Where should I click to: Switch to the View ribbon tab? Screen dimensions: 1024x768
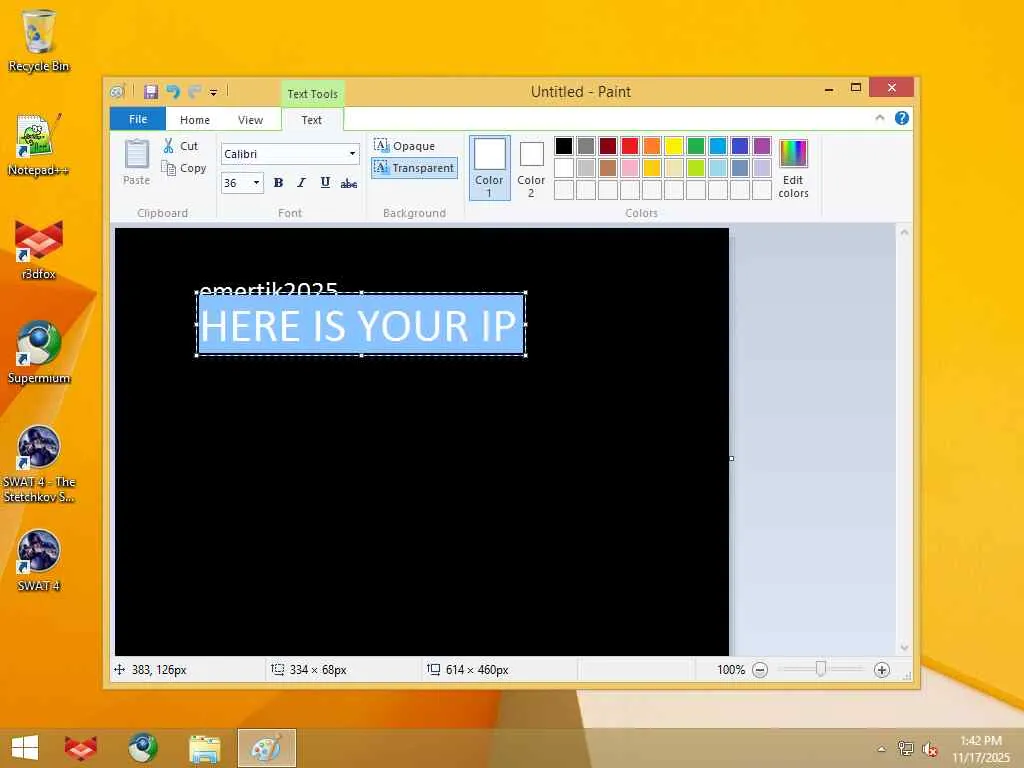point(250,120)
